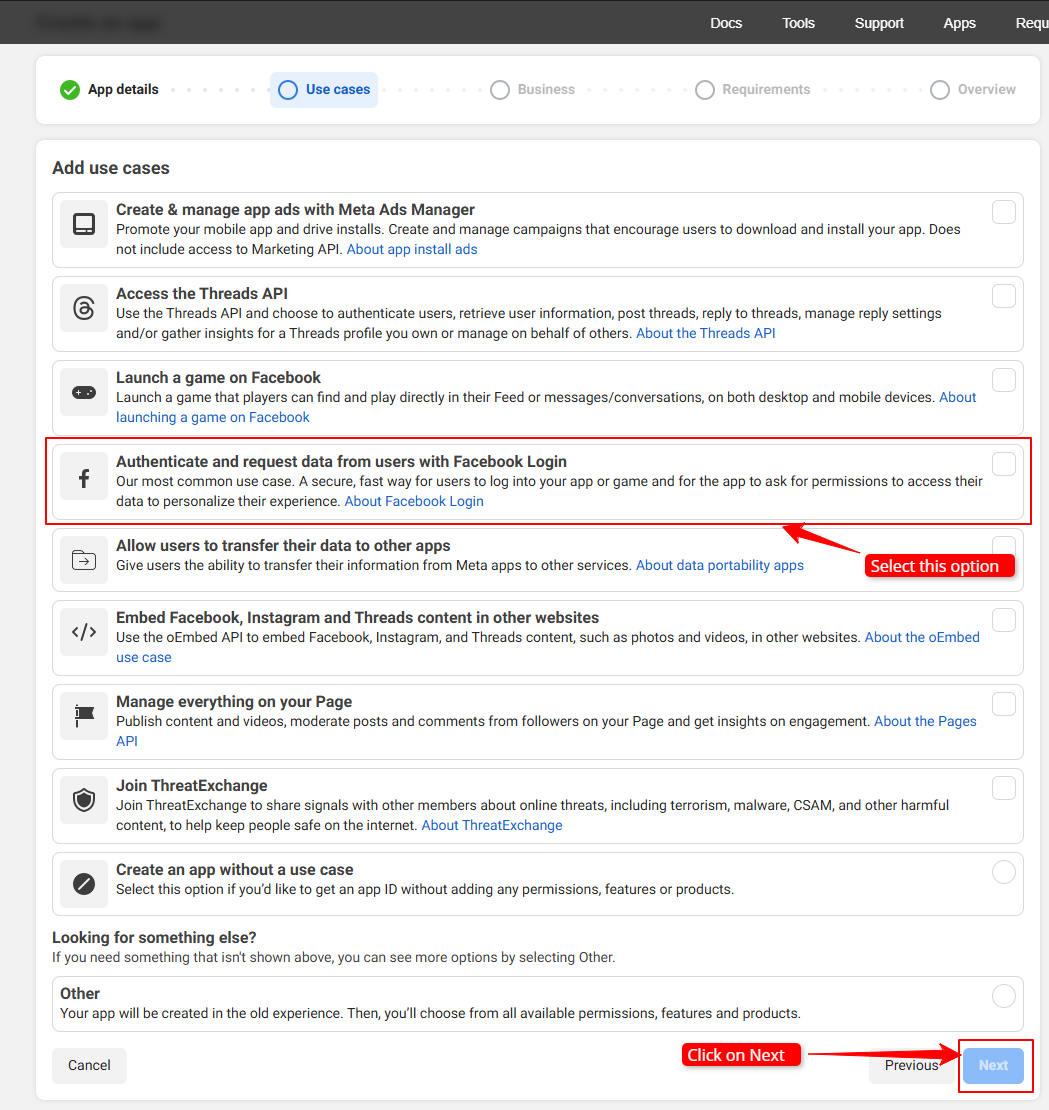Image resolution: width=1049 pixels, height=1110 pixels.
Task: Click the data transfer folder icon
Action: pos(84,561)
